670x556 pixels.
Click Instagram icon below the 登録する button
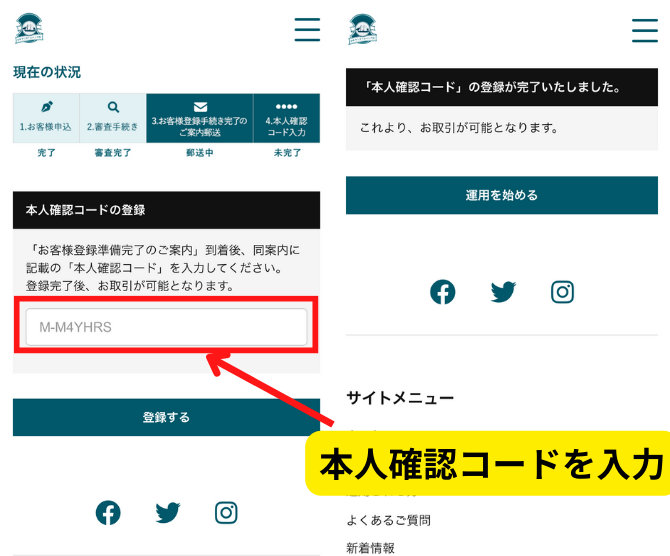[x=227, y=513]
